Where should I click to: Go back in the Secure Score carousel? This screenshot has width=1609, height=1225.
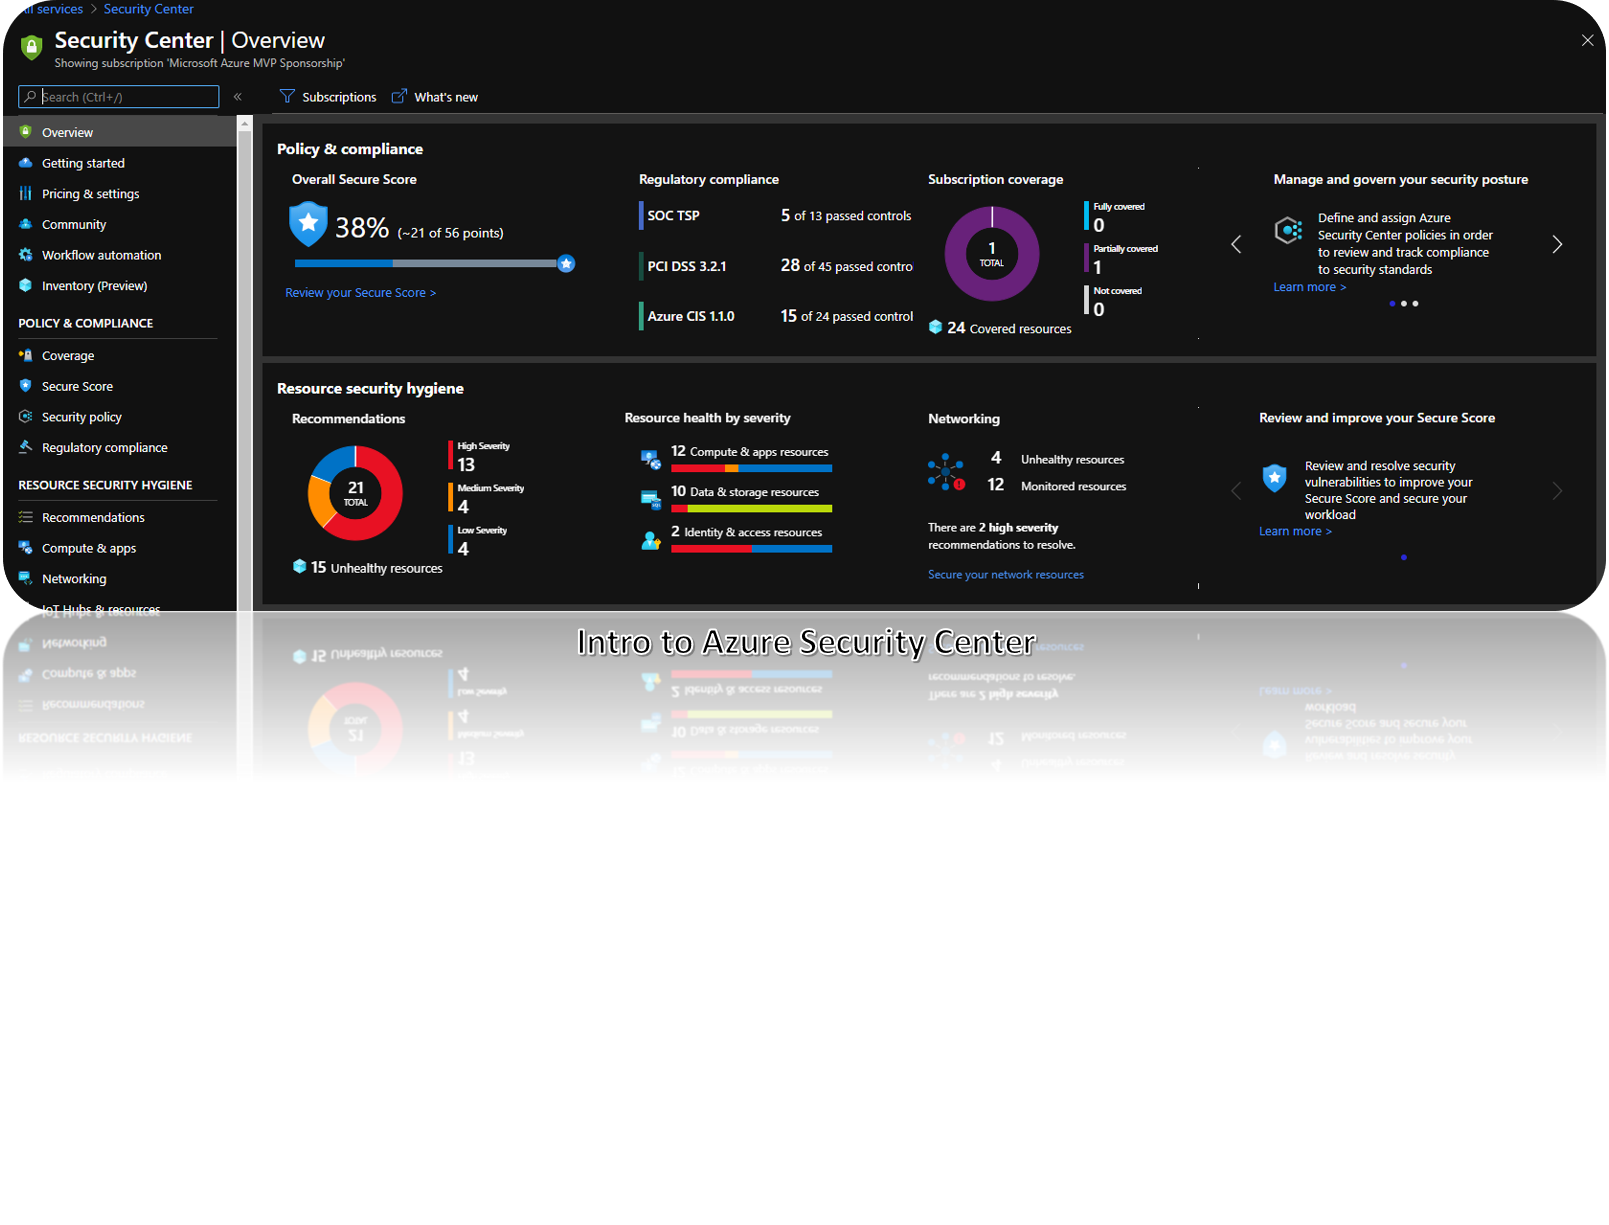pos(1236,490)
